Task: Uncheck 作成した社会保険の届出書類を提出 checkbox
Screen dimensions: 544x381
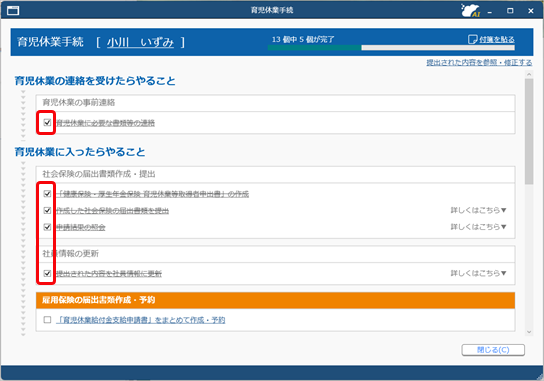Action: click(x=47, y=210)
